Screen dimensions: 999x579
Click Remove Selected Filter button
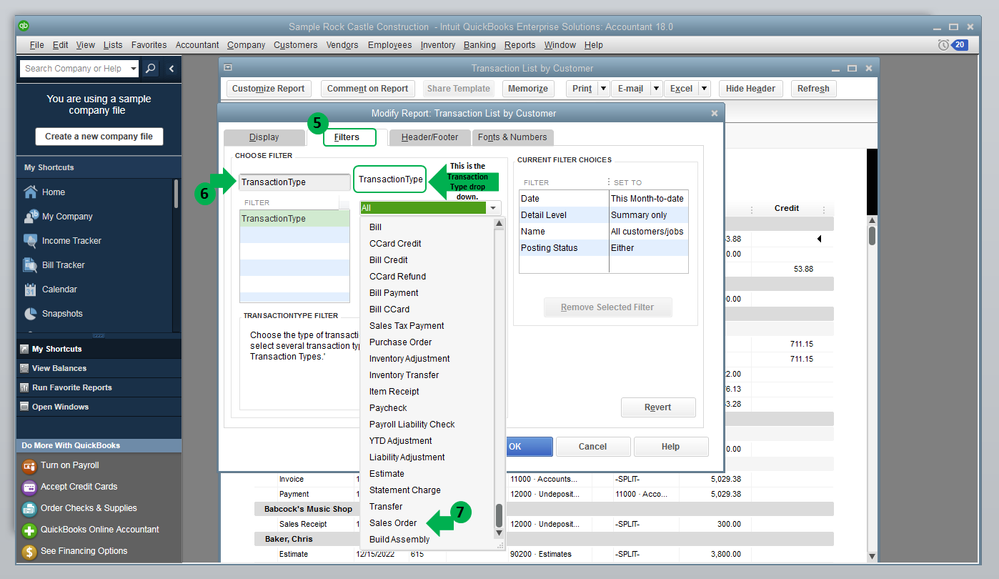(x=607, y=307)
